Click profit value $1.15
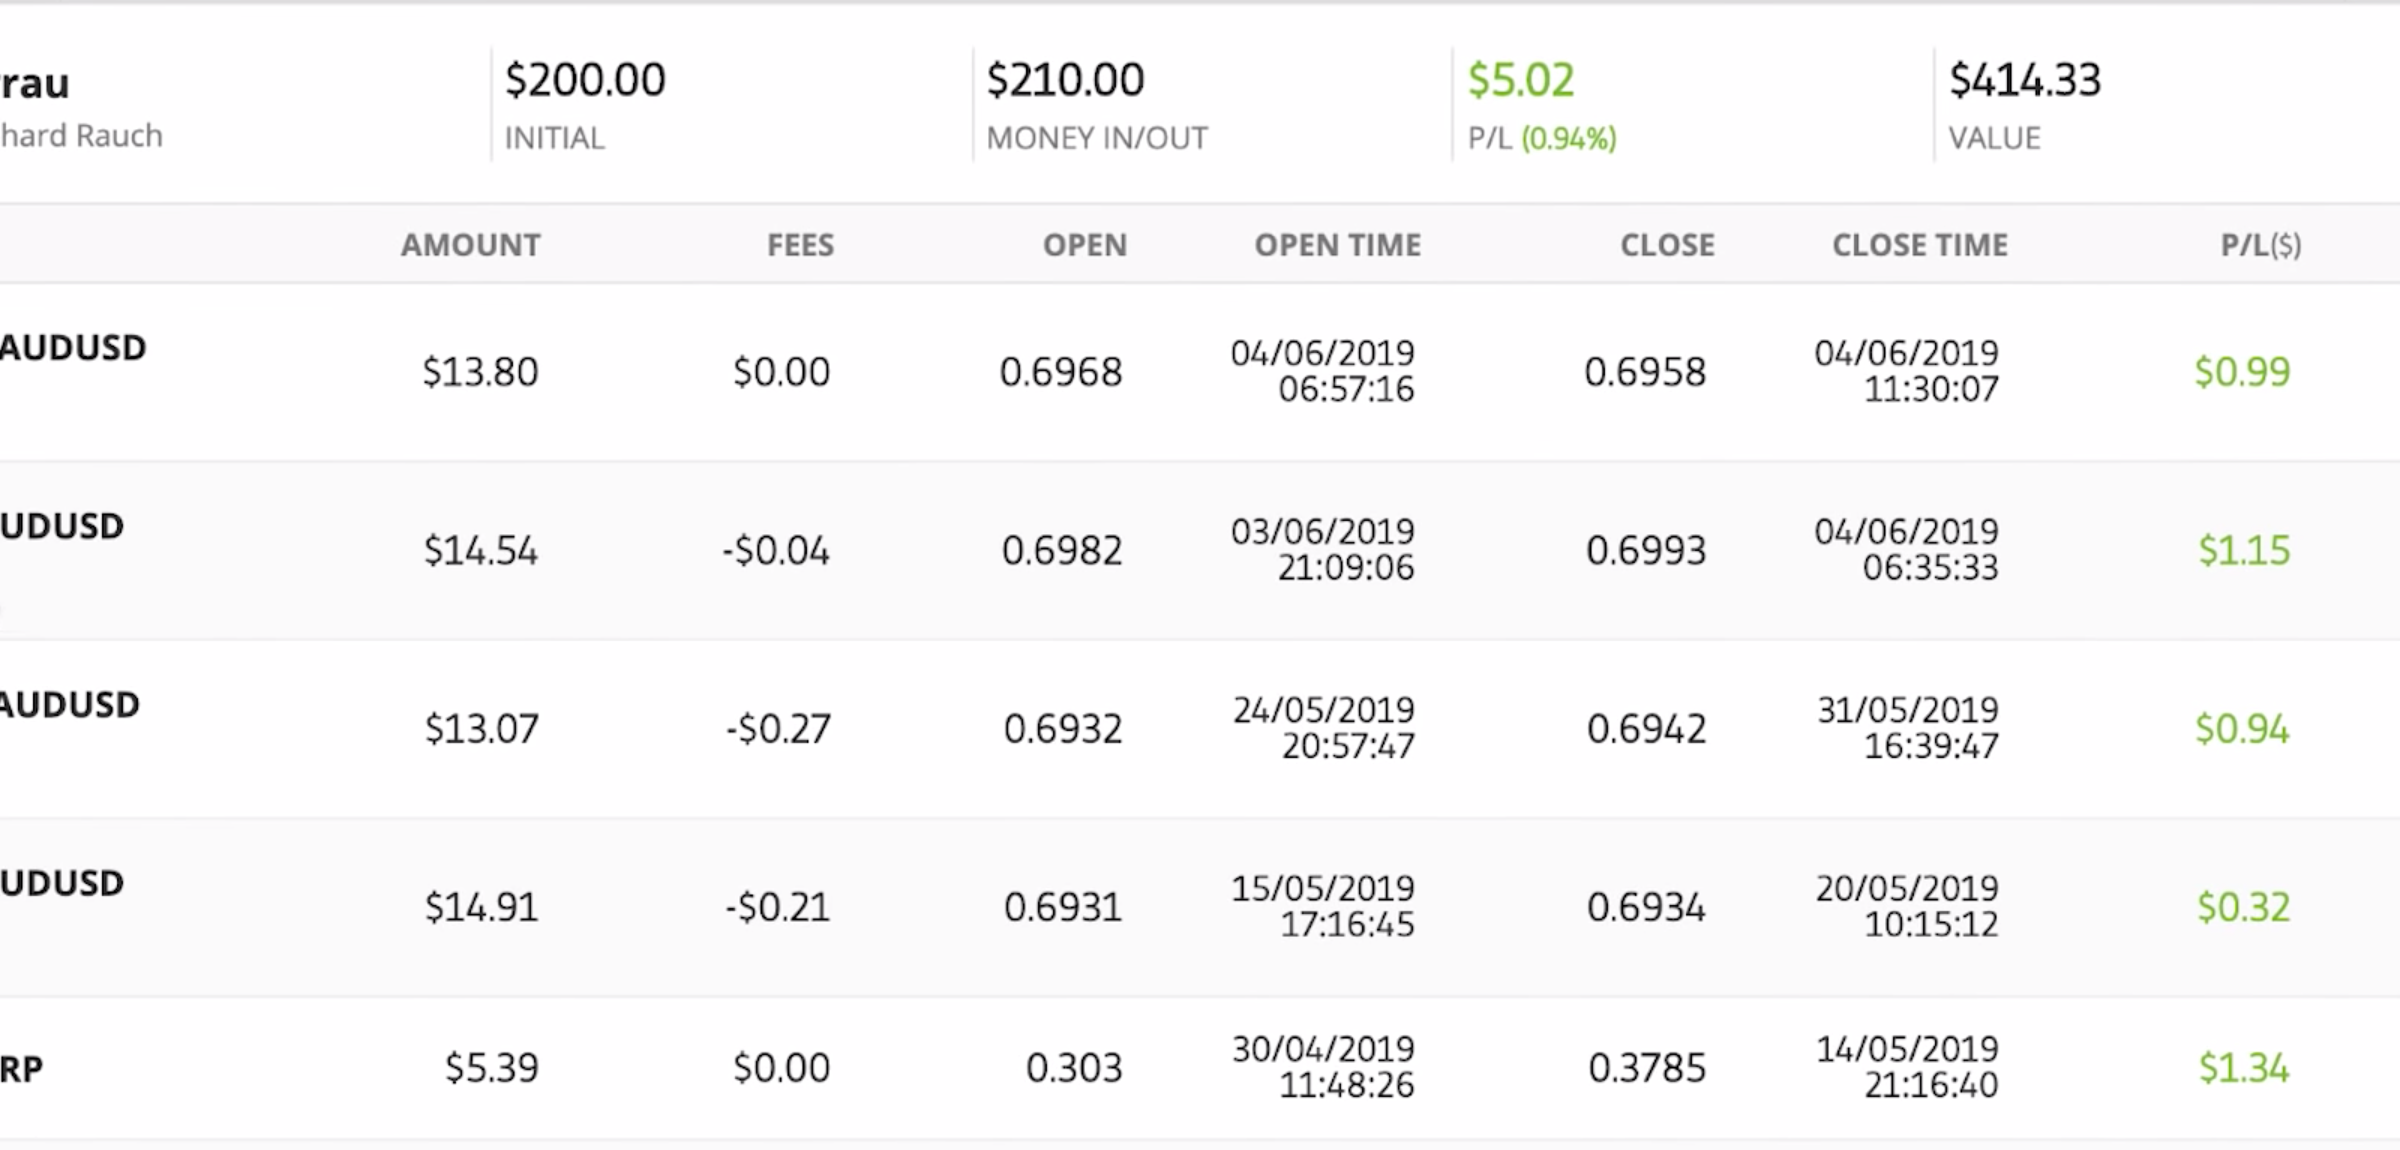This screenshot has height=1150, width=2400. pos(2244,550)
